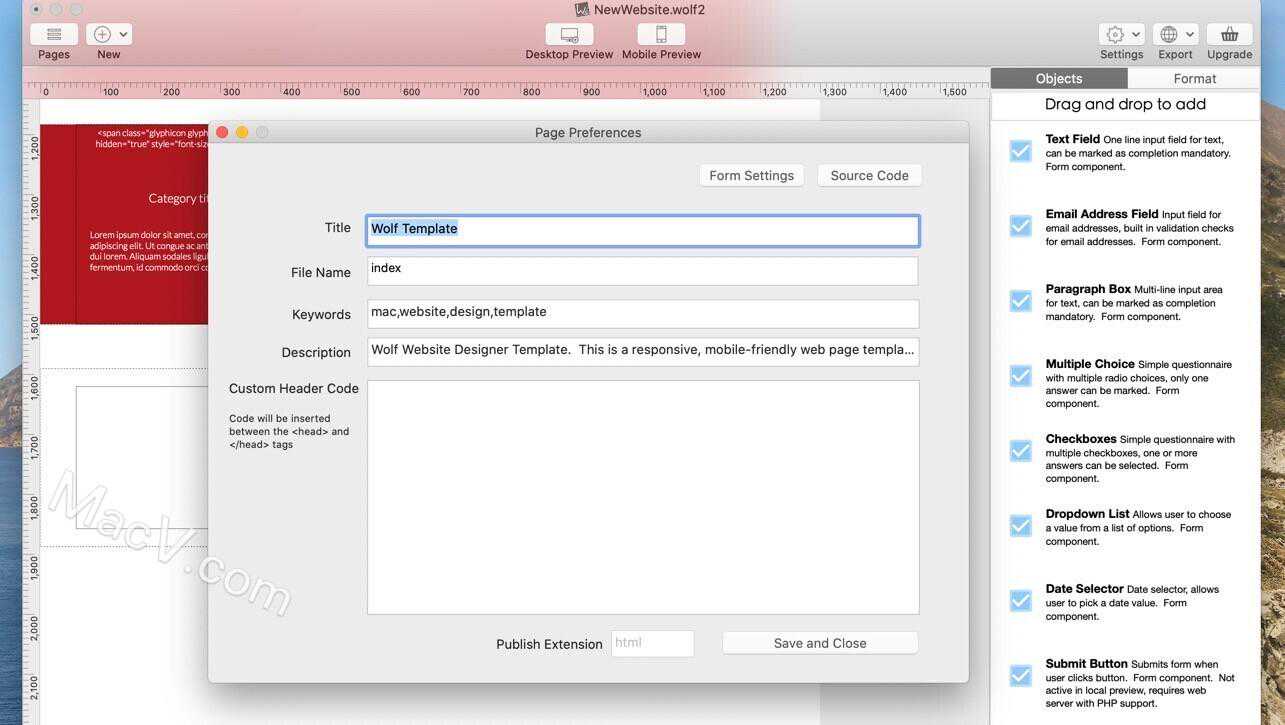Click the Multiple Choice component icon
Viewport: 1285px width, 725px height.
(x=1020, y=376)
